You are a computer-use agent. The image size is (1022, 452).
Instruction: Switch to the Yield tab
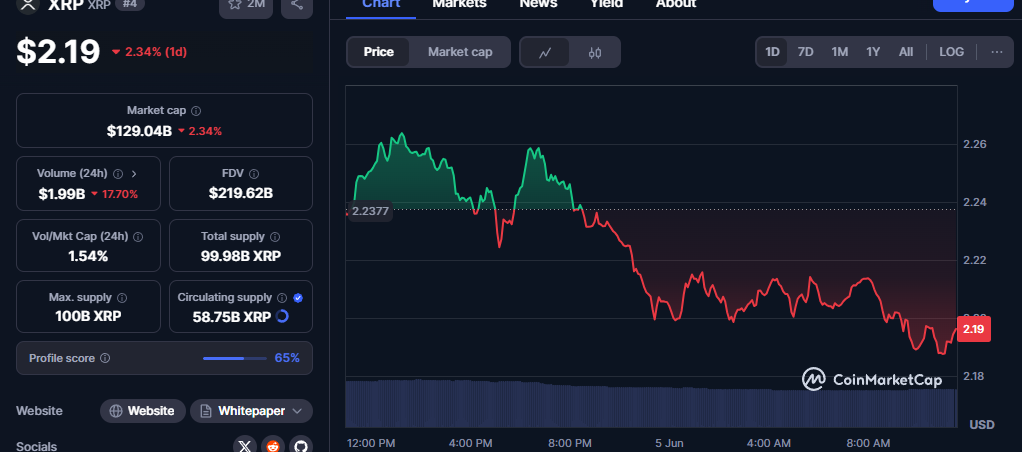click(607, 5)
